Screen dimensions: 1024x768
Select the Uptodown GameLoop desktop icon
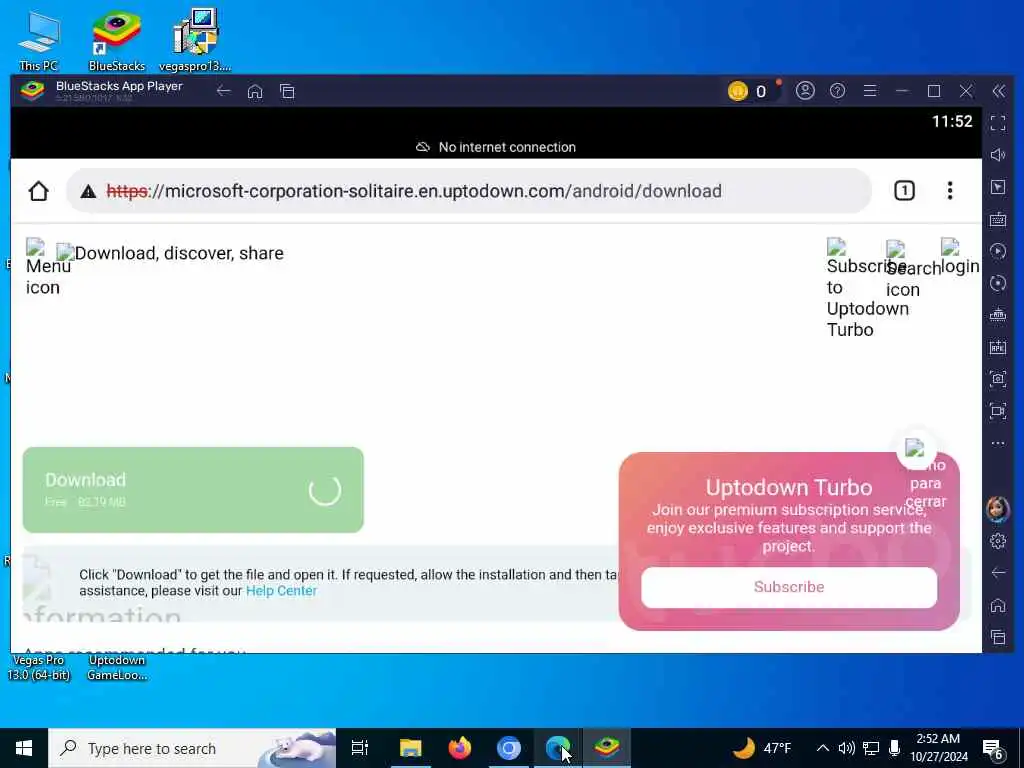117,667
